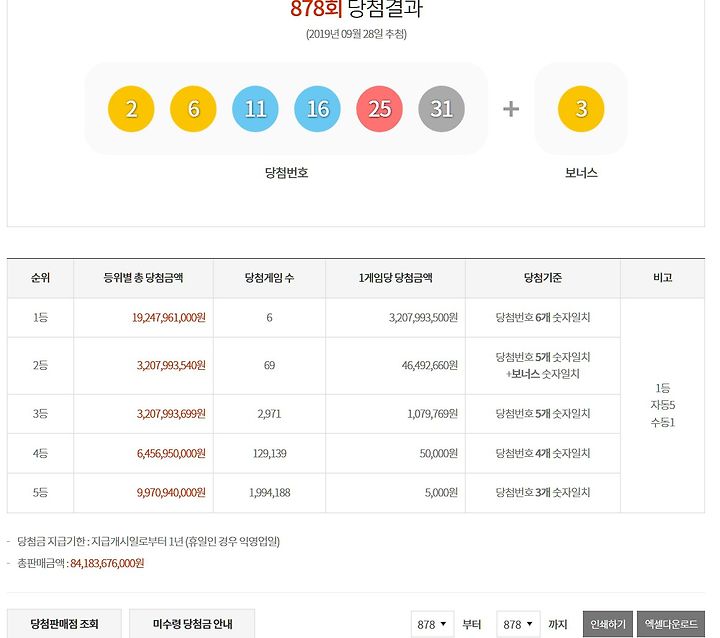Select the draw date text 2019년 09월 28일 추첨
Viewport: 720px width, 638px height.
click(356, 34)
